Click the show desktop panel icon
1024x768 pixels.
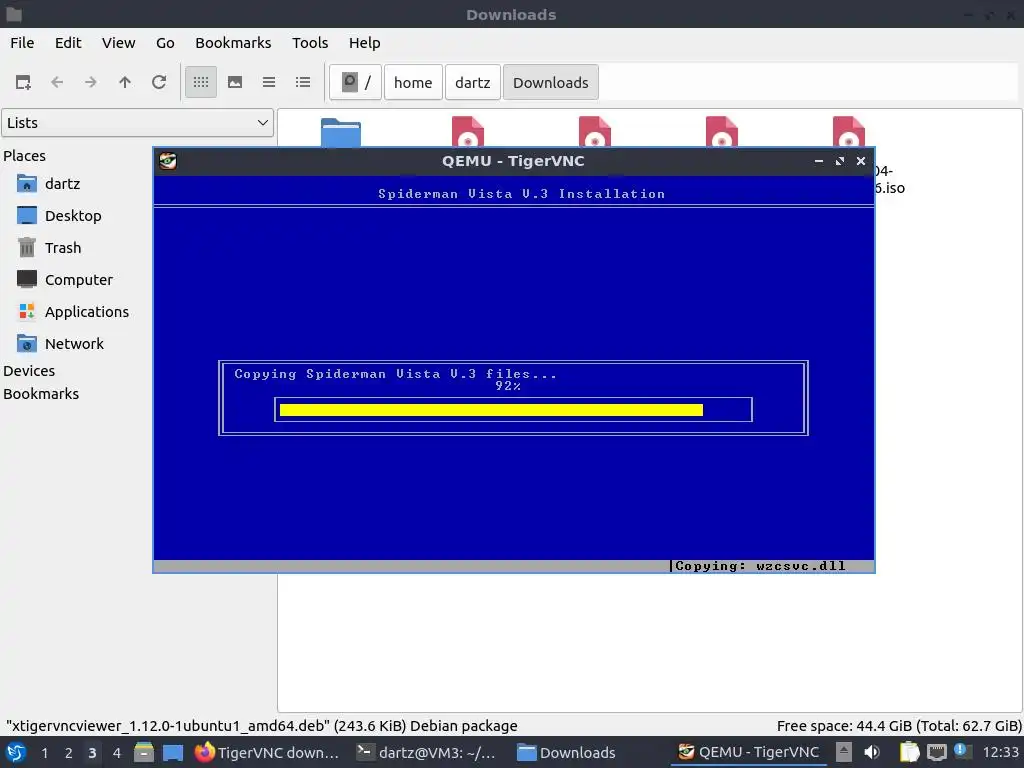172,753
